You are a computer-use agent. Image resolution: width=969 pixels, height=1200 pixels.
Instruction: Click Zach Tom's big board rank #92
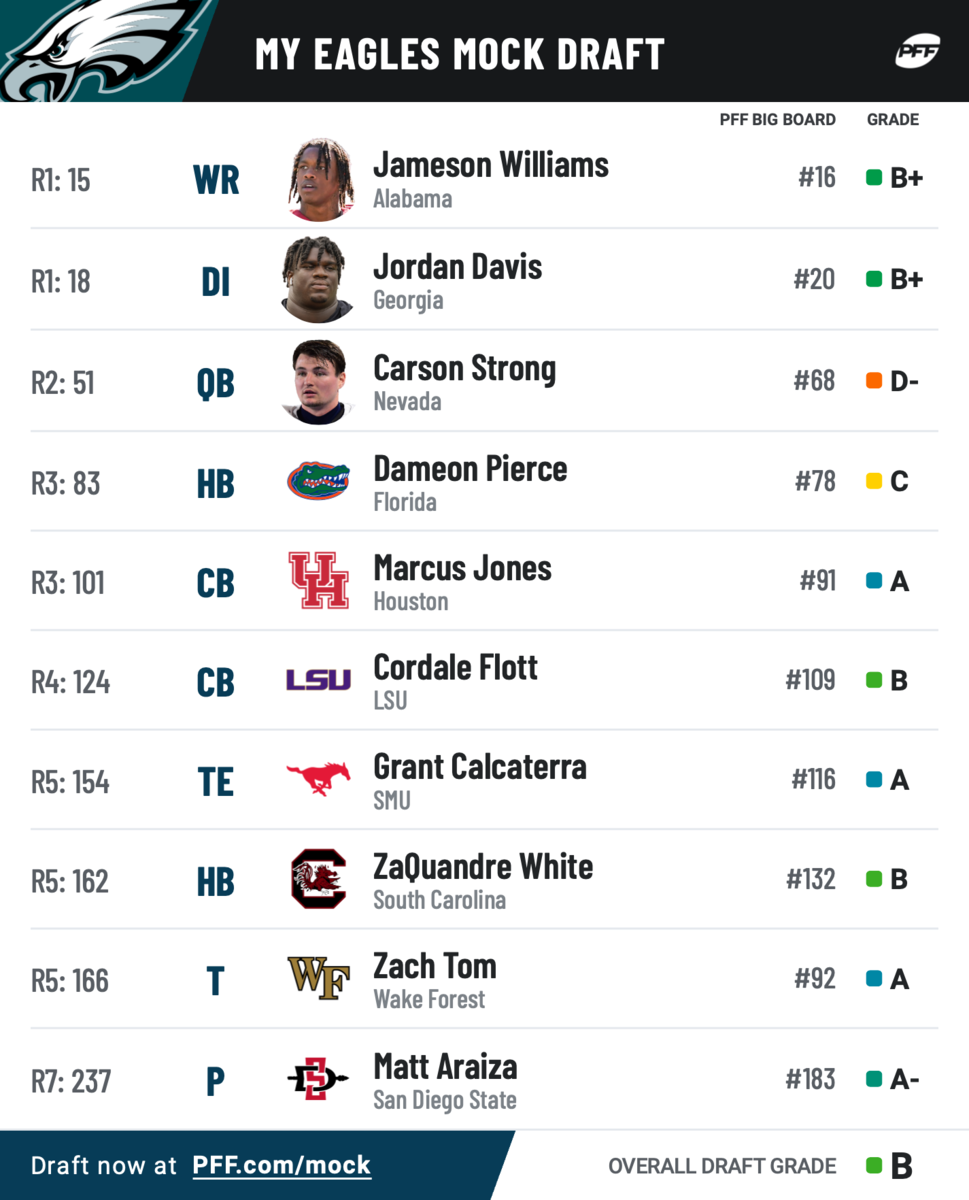(x=815, y=978)
